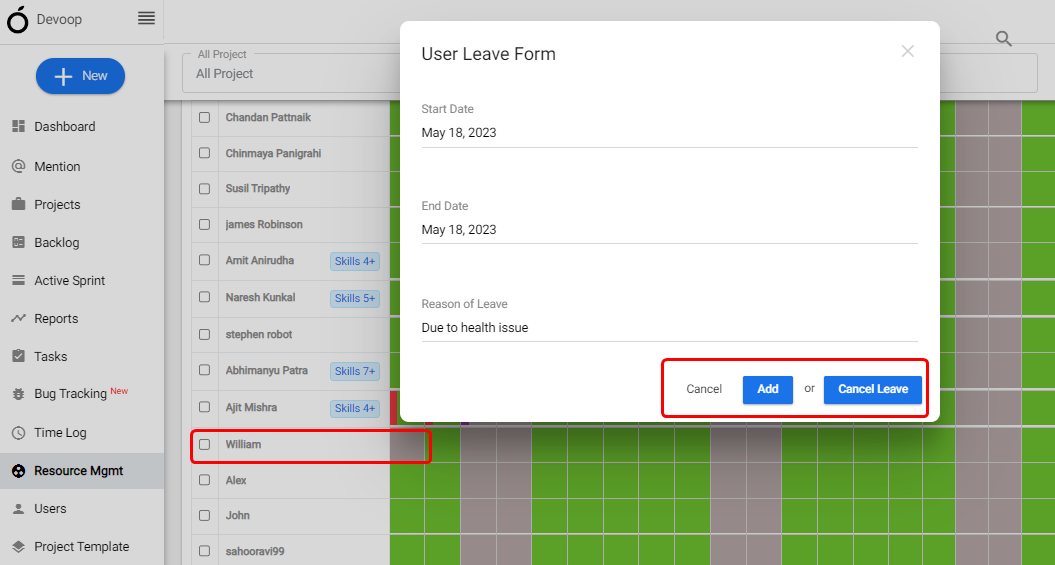Select Chandan Pattnaik's checkbox

(205, 117)
